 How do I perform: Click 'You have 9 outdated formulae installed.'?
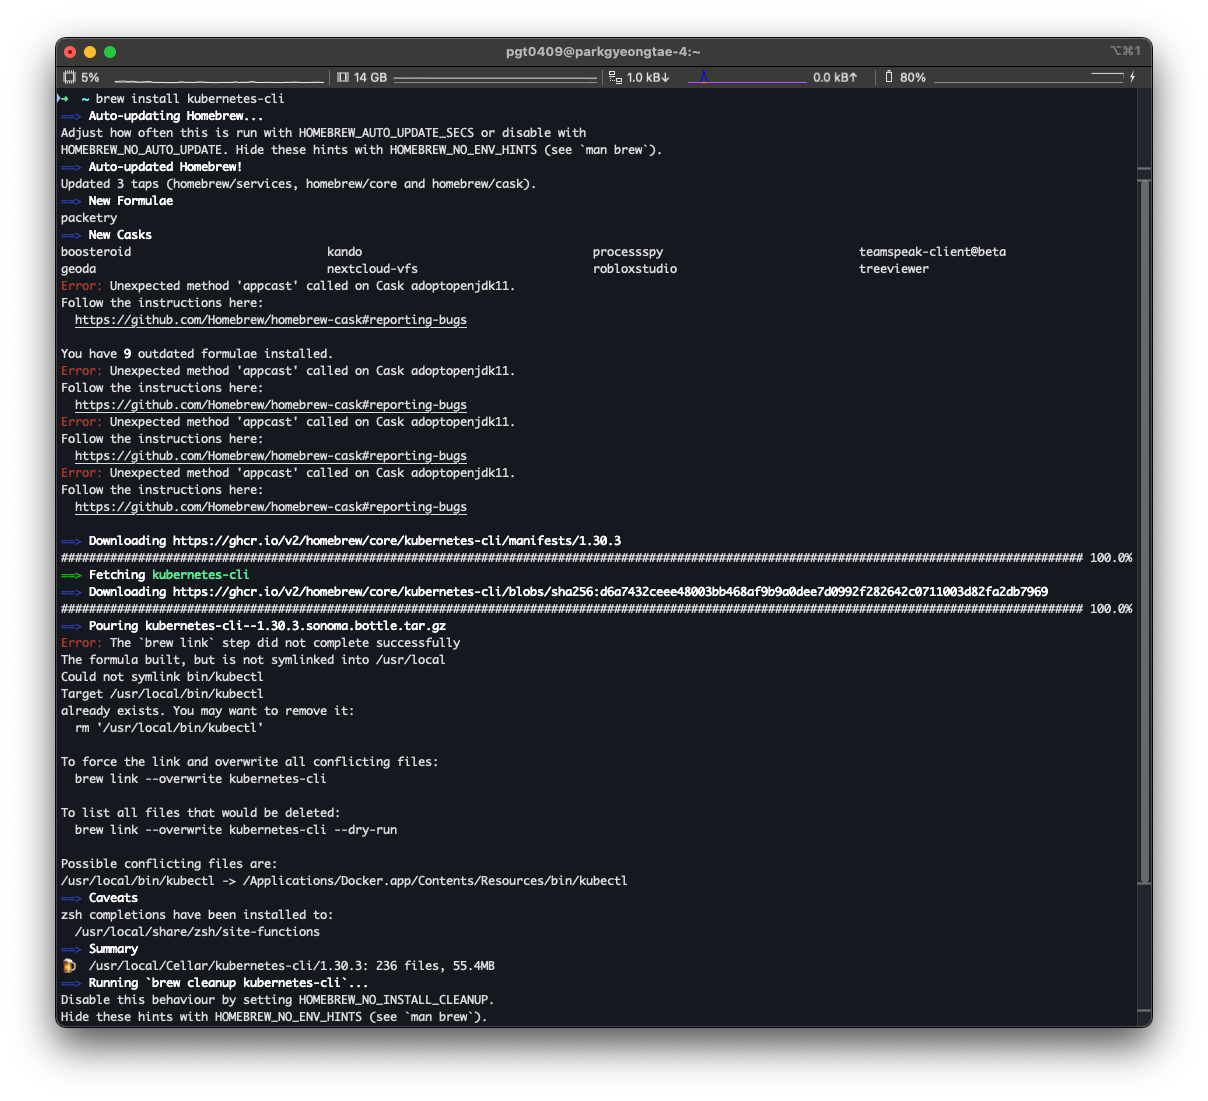point(197,354)
